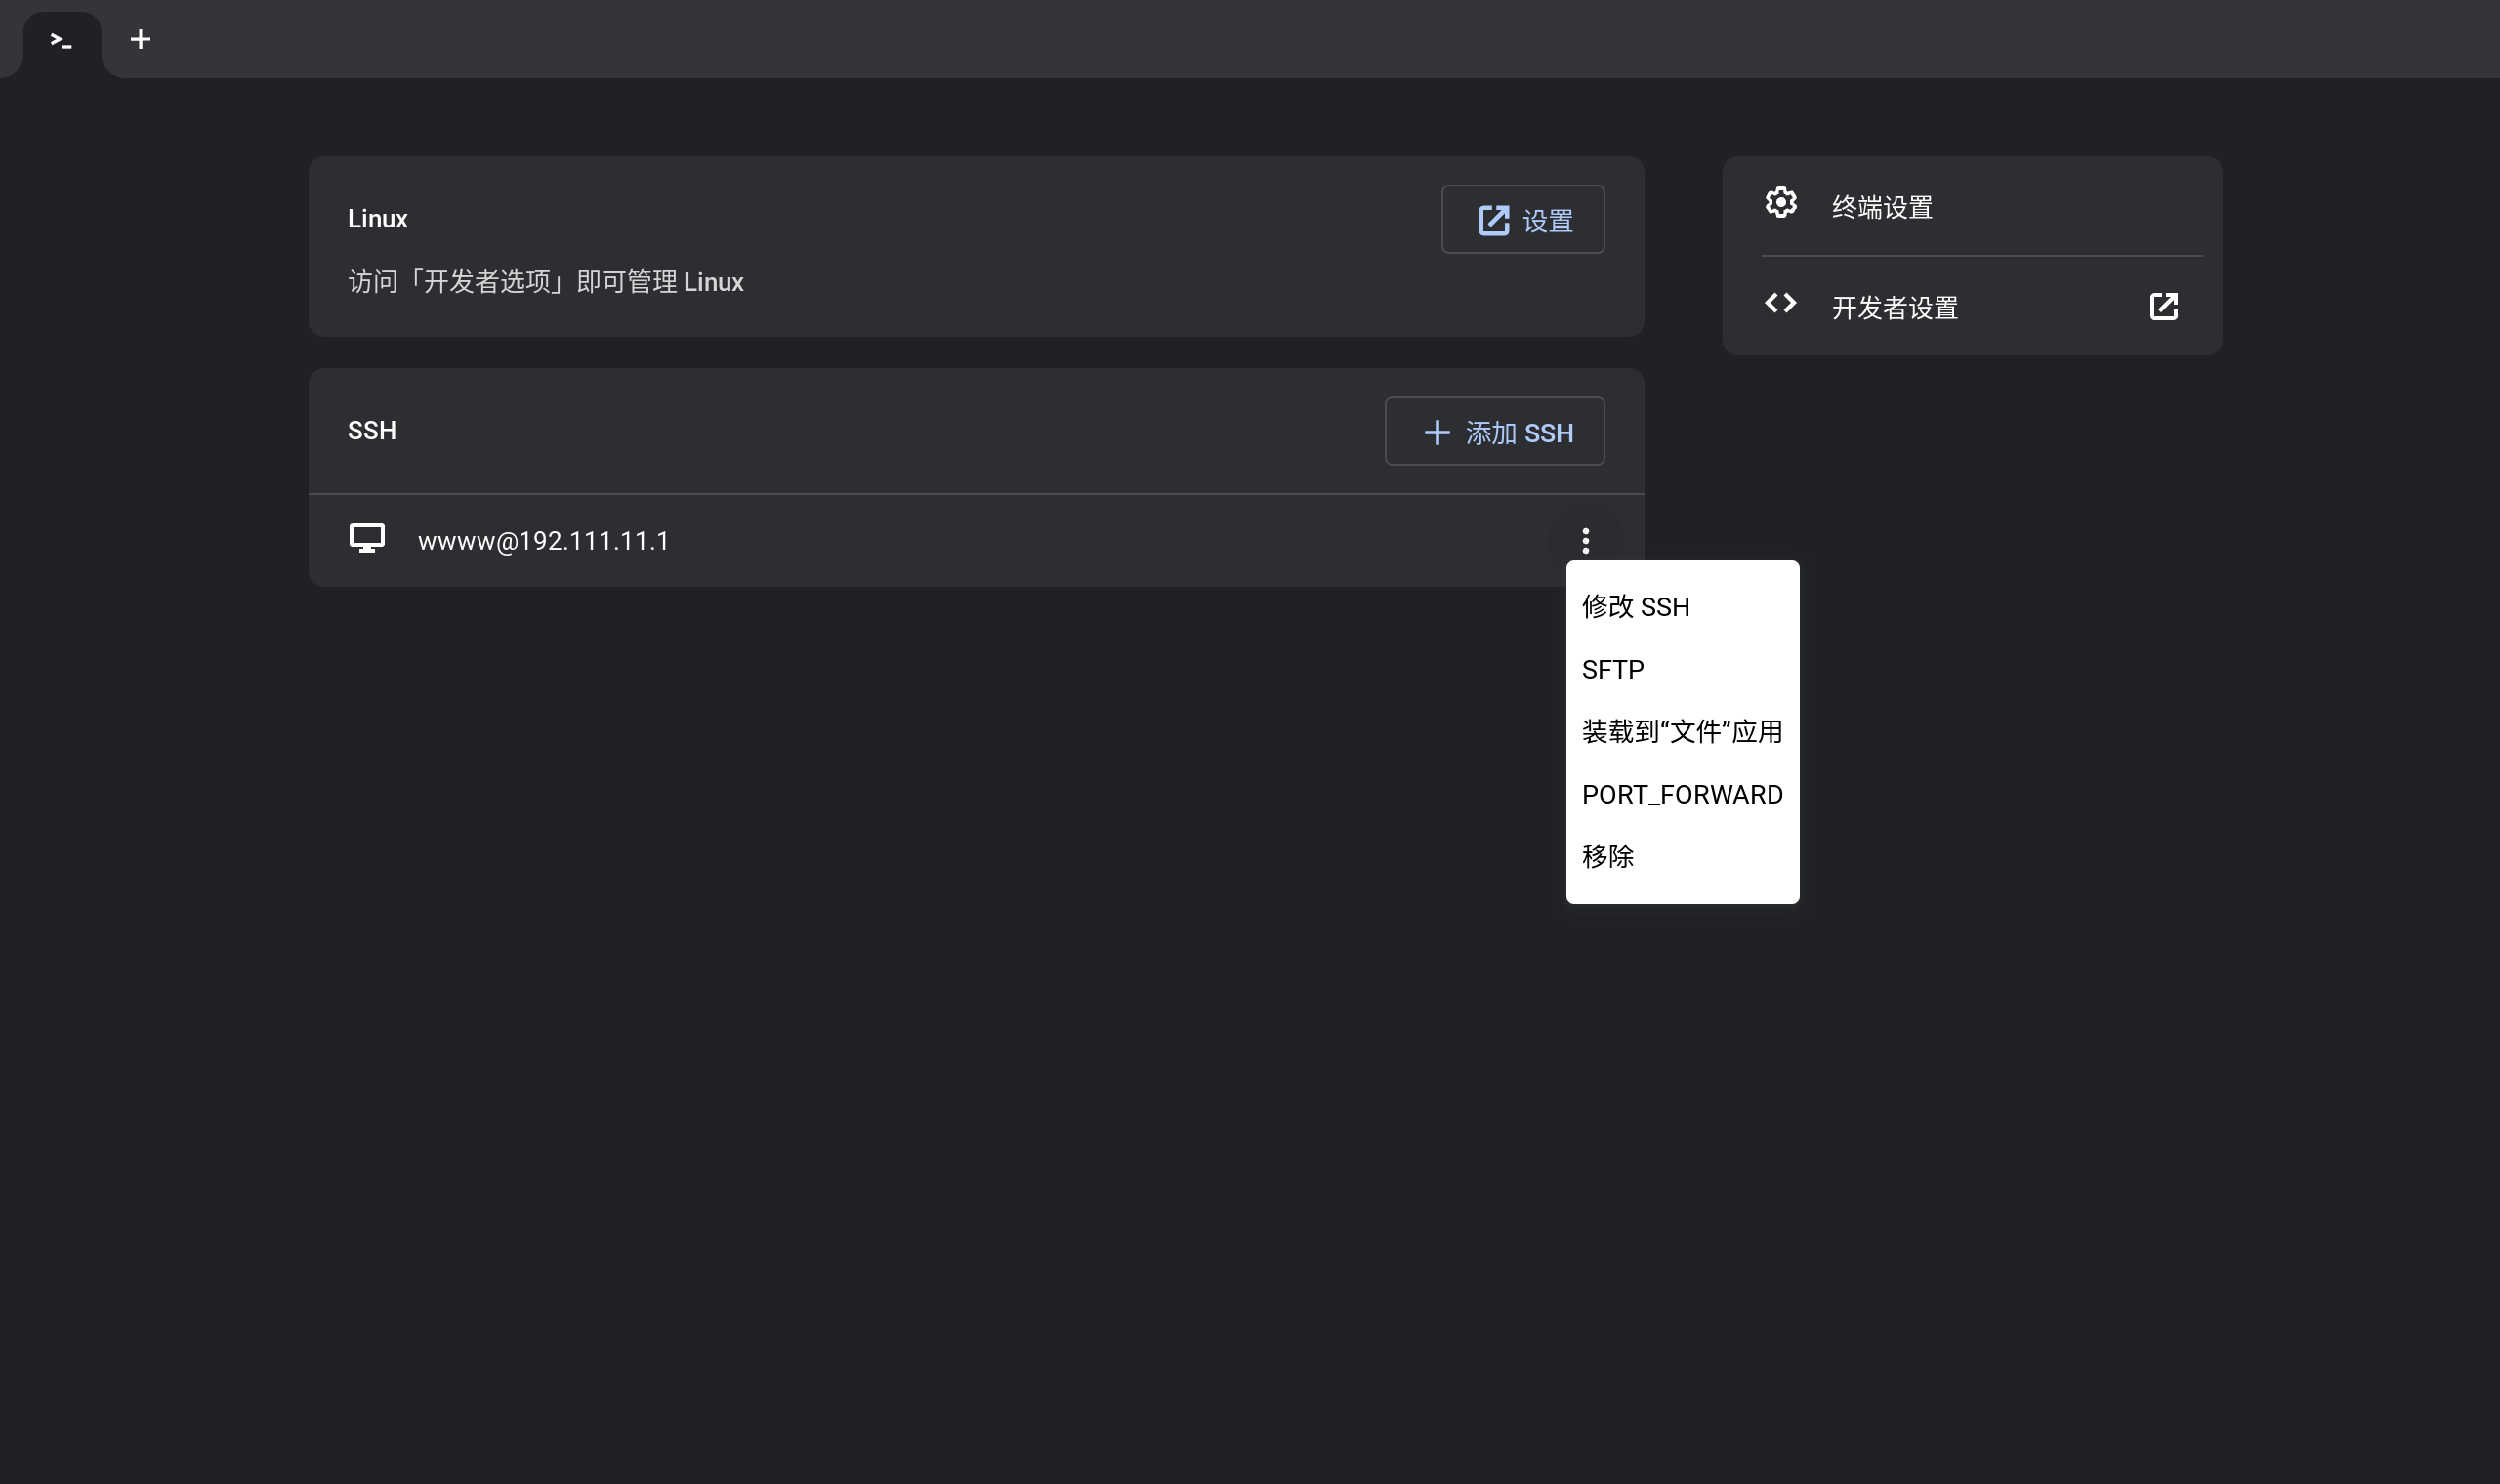Viewport: 2500px width, 1484px height.
Task: Select 装载到"文件"应用 menu entry
Action: [x=1681, y=732]
